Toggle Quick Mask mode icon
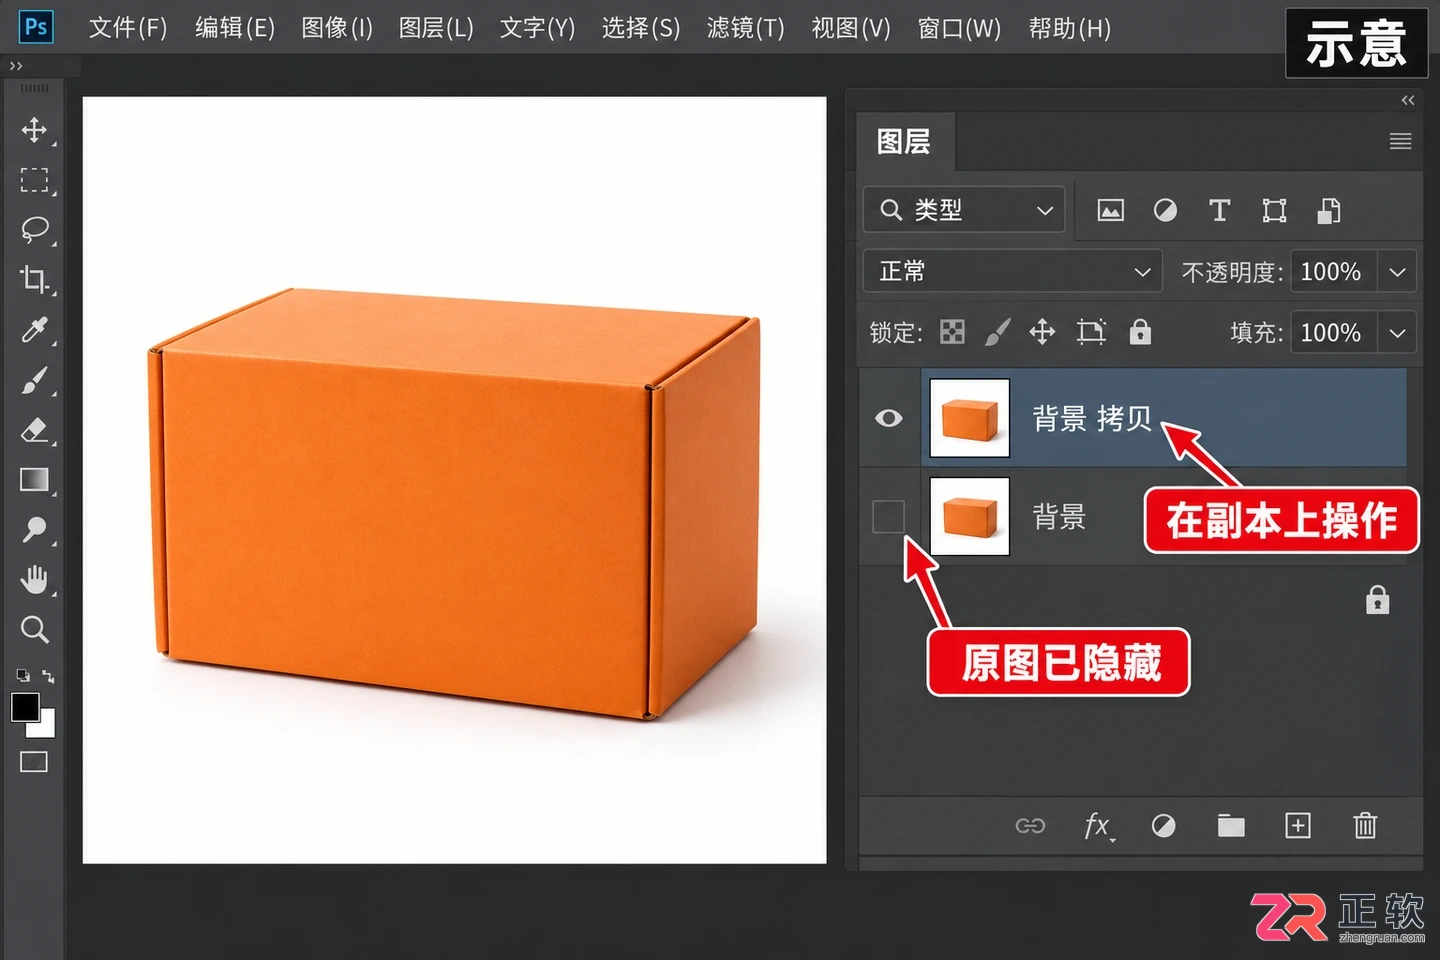The image size is (1440, 960). point(34,762)
